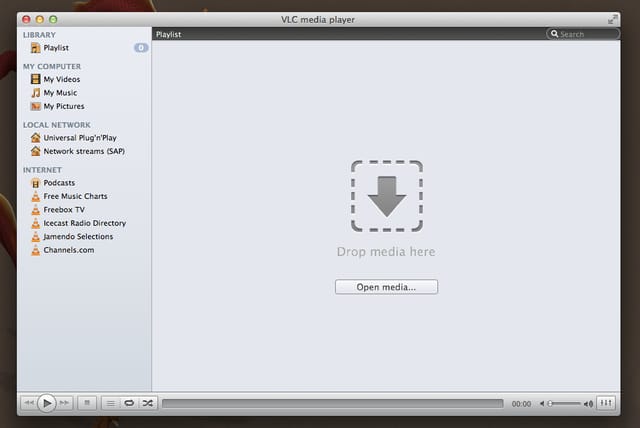The image size is (640, 428).
Task: Enter fullscreen with the window arrows icon
Action: pos(612,19)
